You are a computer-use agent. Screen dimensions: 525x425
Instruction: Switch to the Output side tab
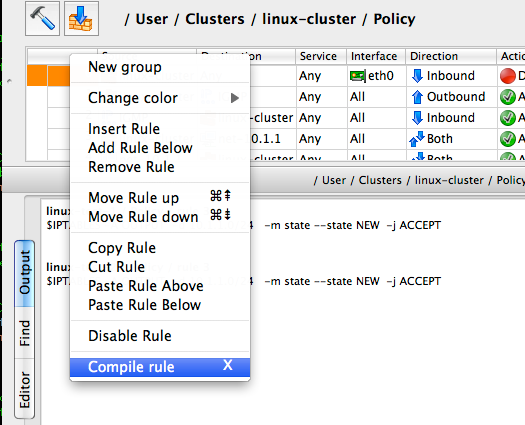pyautogui.click(x=24, y=273)
